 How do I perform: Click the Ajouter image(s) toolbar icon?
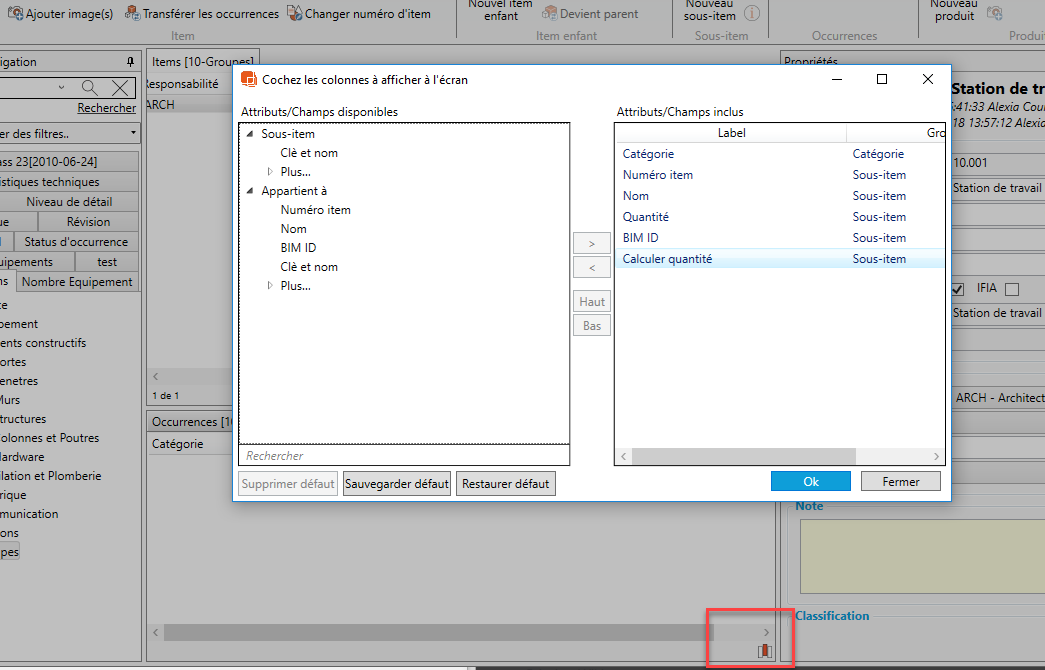click(14, 14)
